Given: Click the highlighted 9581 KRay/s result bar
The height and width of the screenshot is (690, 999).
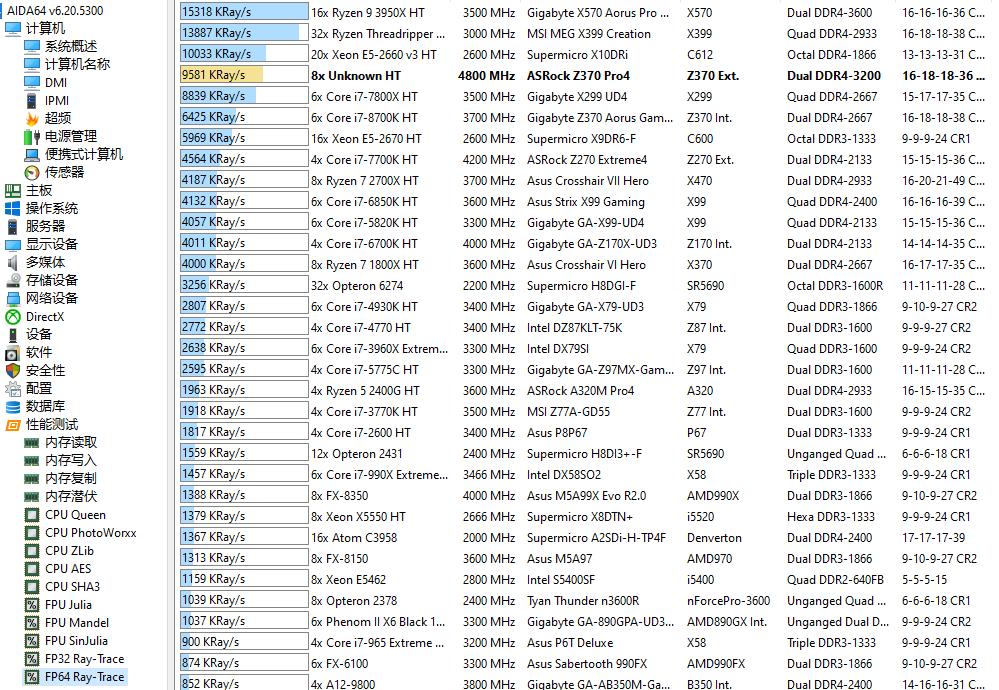Looking at the screenshot, I should 245,75.
